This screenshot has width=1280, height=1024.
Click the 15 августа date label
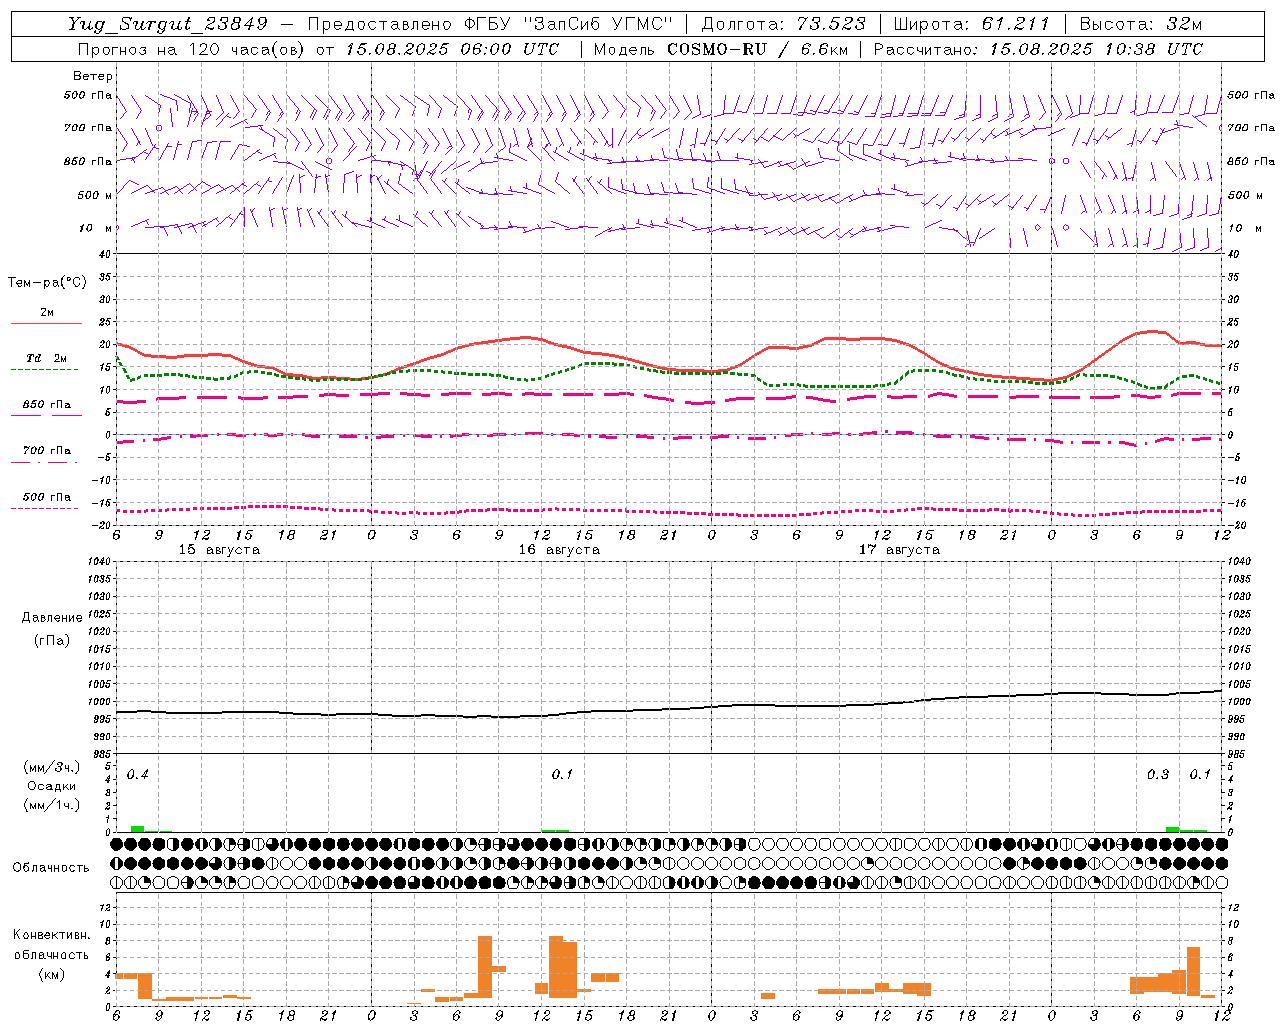point(219,550)
